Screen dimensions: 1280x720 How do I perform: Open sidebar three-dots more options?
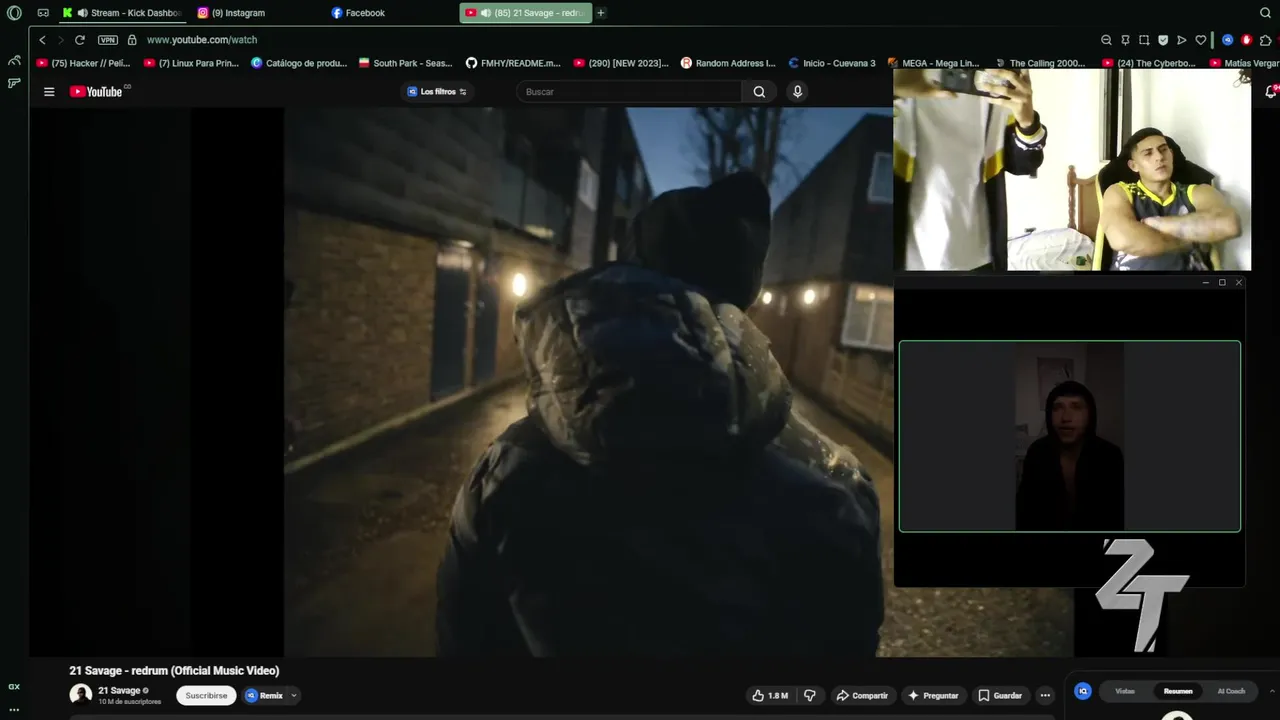click(x=14, y=709)
